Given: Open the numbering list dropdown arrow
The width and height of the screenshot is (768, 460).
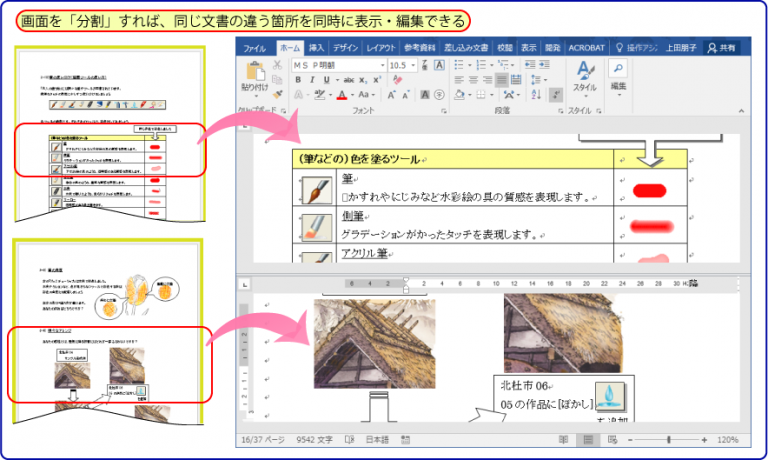Looking at the screenshot, I should (x=492, y=65).
